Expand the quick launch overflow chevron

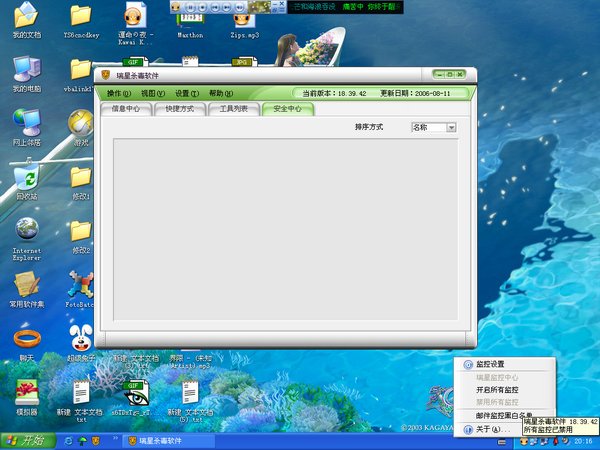tap(115, 437)
